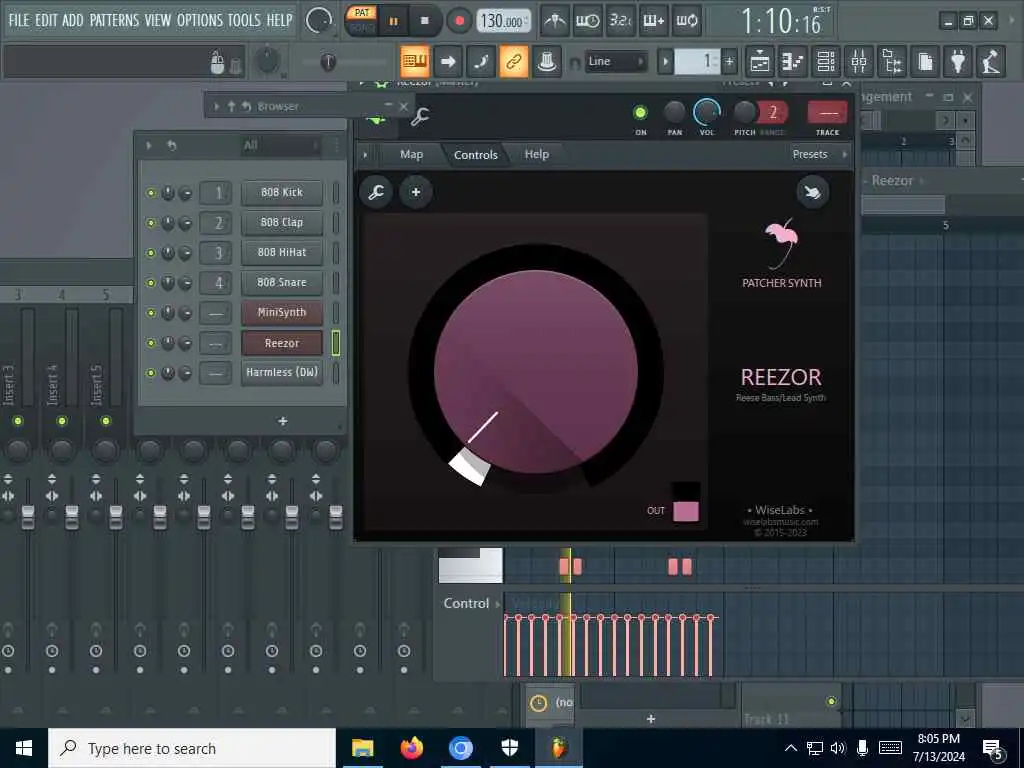
Task: Open the PATTERNS menu
Action: [x=114, y=20]
